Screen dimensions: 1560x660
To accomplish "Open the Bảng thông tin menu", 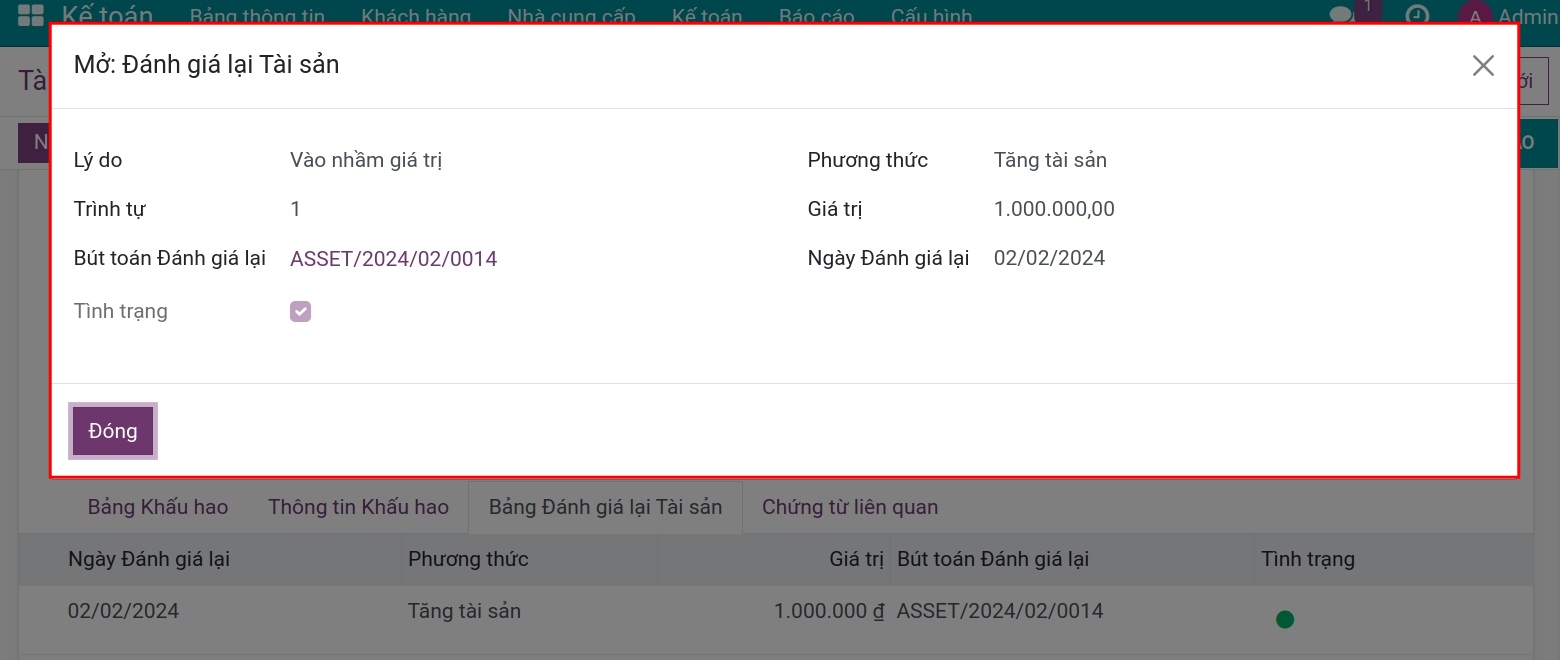I will (257, 17).
